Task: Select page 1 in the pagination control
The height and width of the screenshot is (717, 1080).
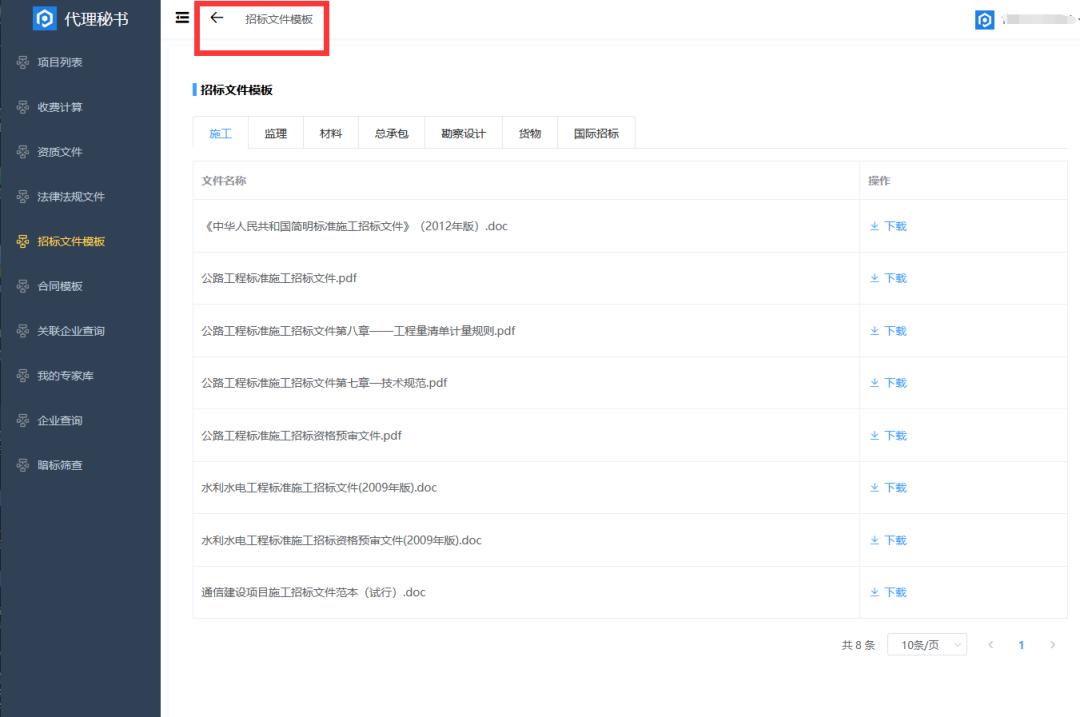Action: [x=1021, y=645]
